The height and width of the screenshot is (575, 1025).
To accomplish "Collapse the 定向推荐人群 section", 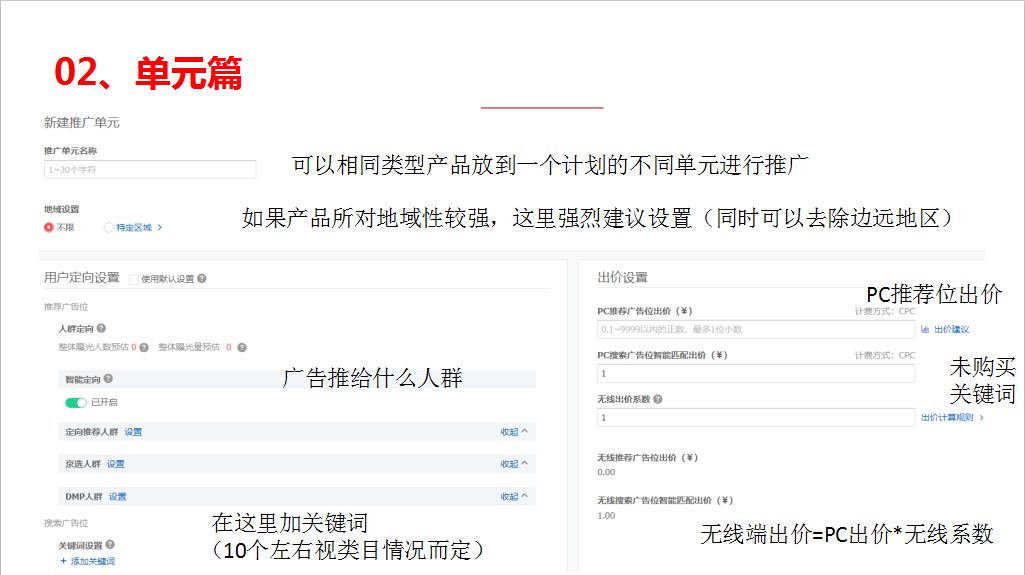I will coord(514,432).
